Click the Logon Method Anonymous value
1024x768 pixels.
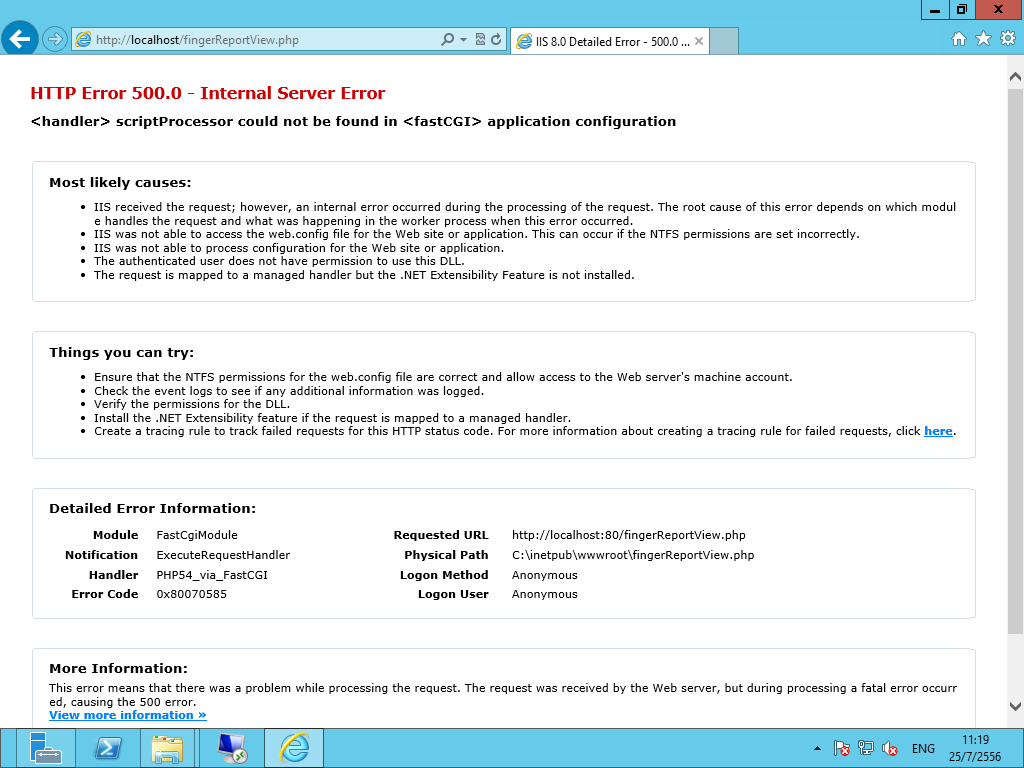[545, 575]
